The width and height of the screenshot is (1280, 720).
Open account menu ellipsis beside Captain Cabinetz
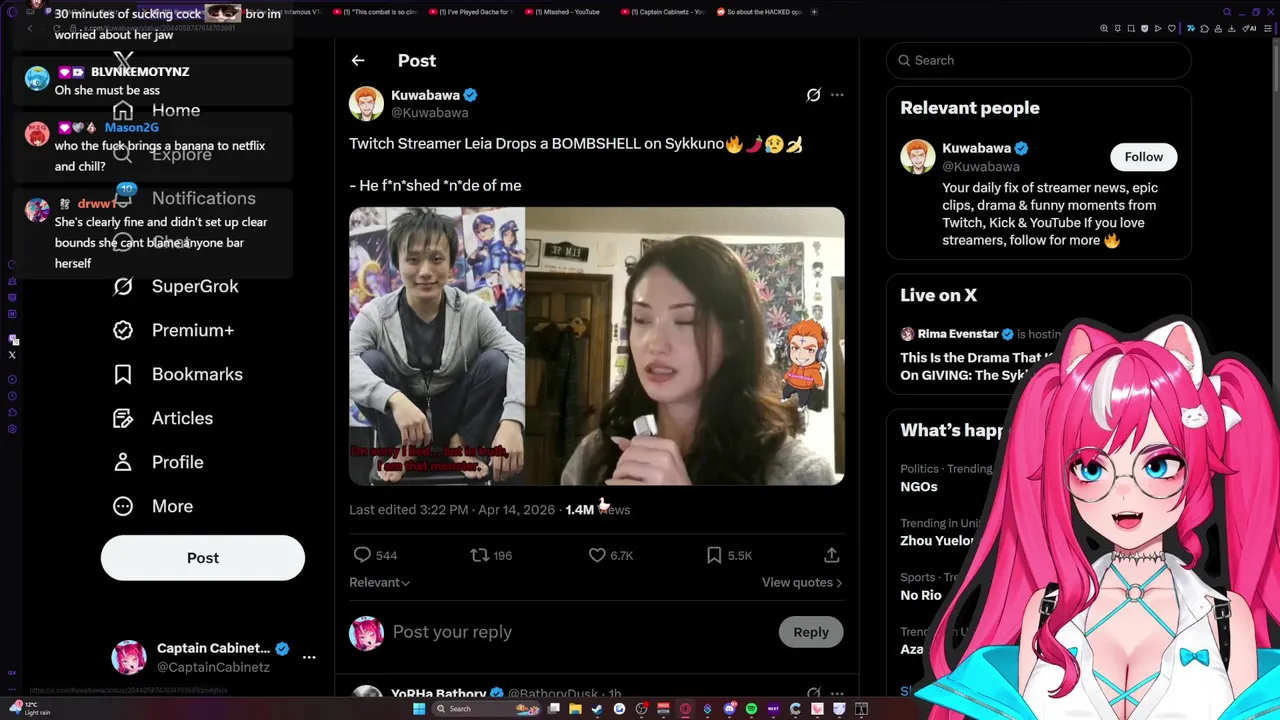[309, 657]
